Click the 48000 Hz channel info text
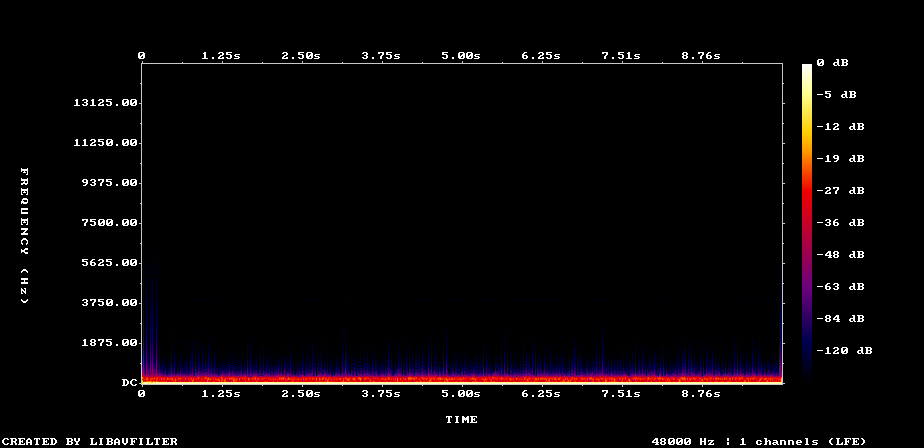The image size is (924, 448). [x=759, y=442]
